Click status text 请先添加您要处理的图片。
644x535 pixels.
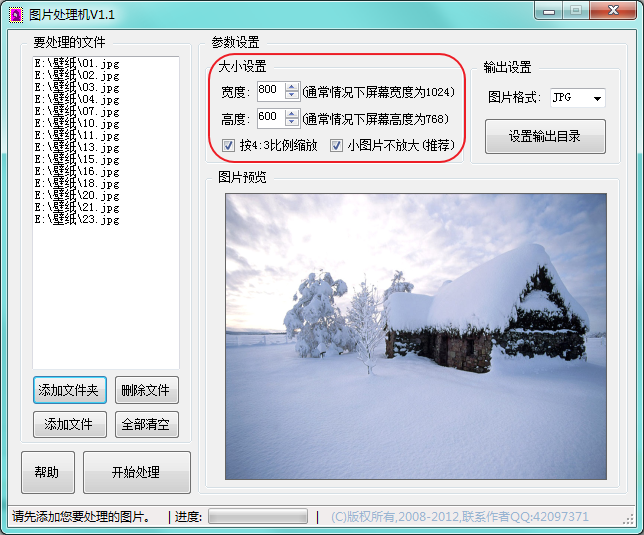click(x=81, y=517)
